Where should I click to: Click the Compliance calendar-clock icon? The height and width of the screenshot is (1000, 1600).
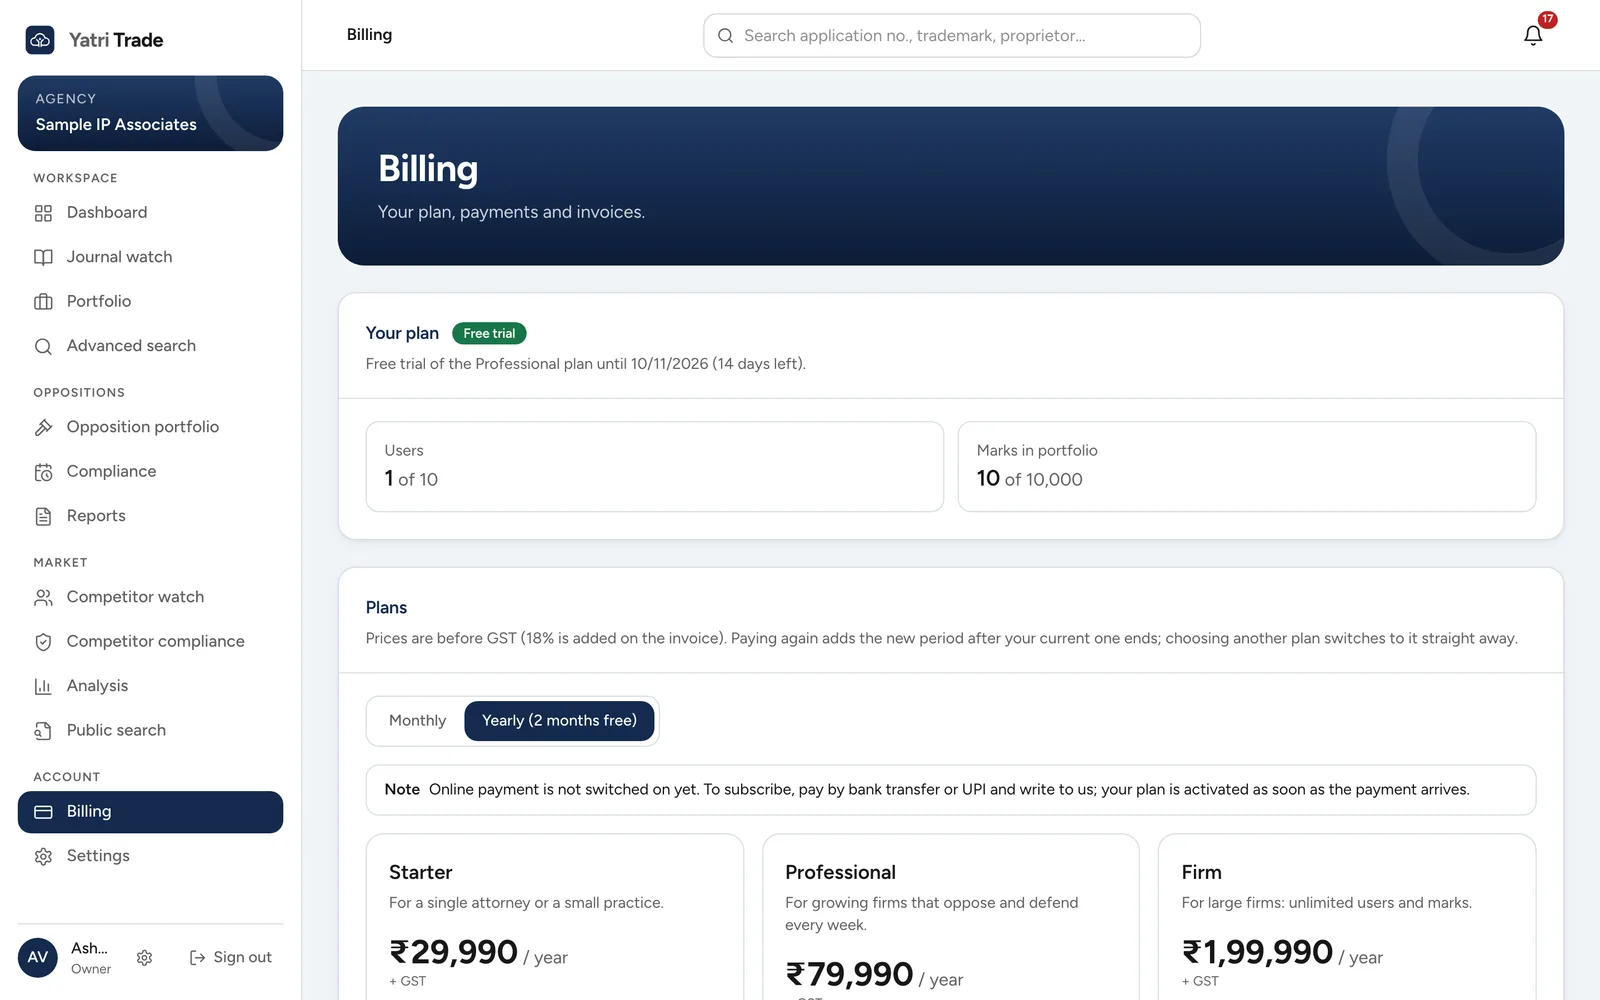point(43,472)
